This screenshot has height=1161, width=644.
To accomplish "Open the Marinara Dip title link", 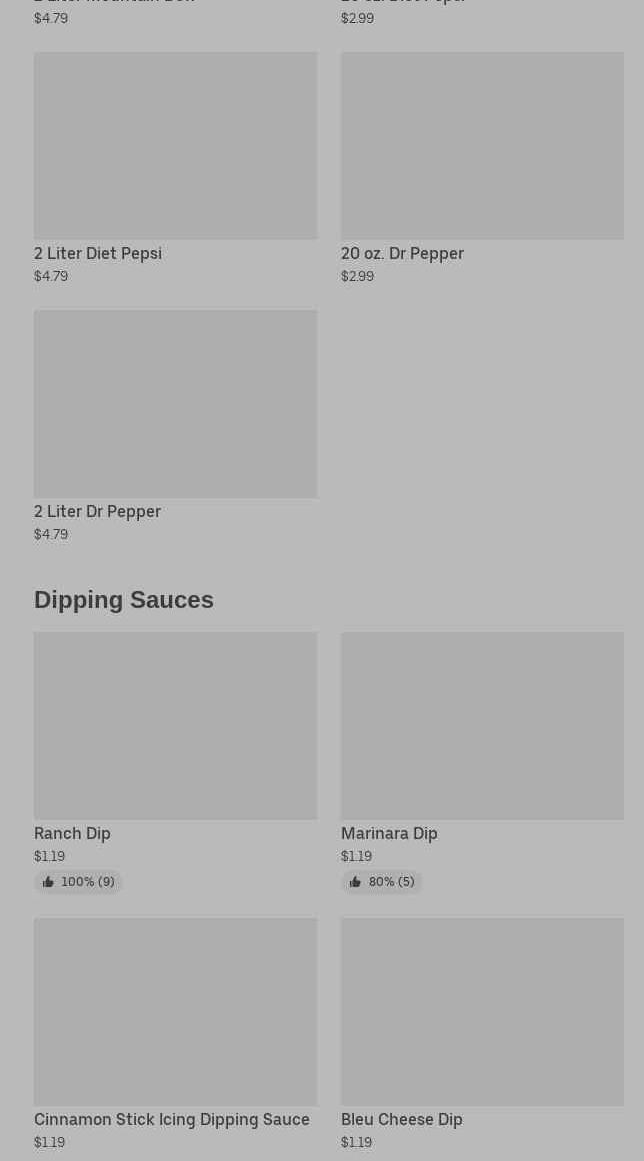I will click(x=389, y=834).
